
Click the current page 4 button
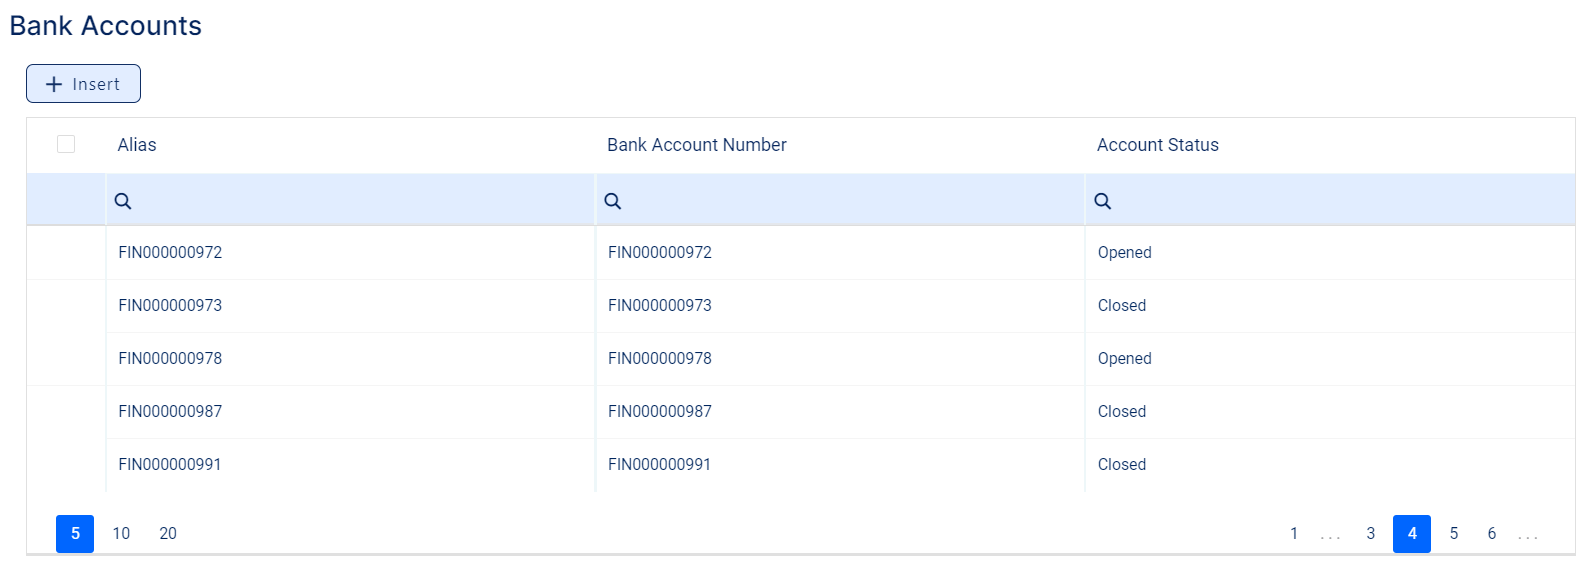coord(1412,534)
